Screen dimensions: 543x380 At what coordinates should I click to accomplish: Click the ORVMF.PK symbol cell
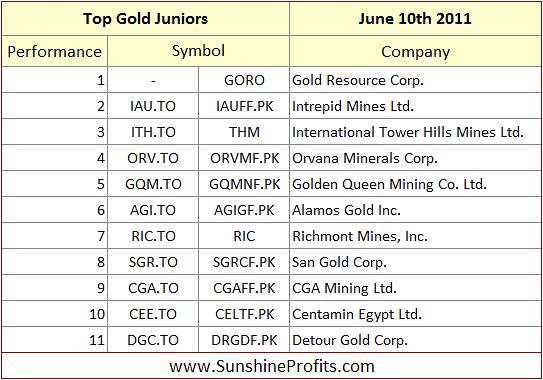244,158
